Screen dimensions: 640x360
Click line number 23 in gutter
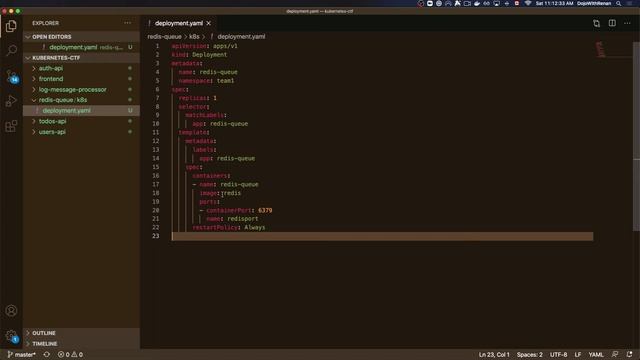[156, 236]
